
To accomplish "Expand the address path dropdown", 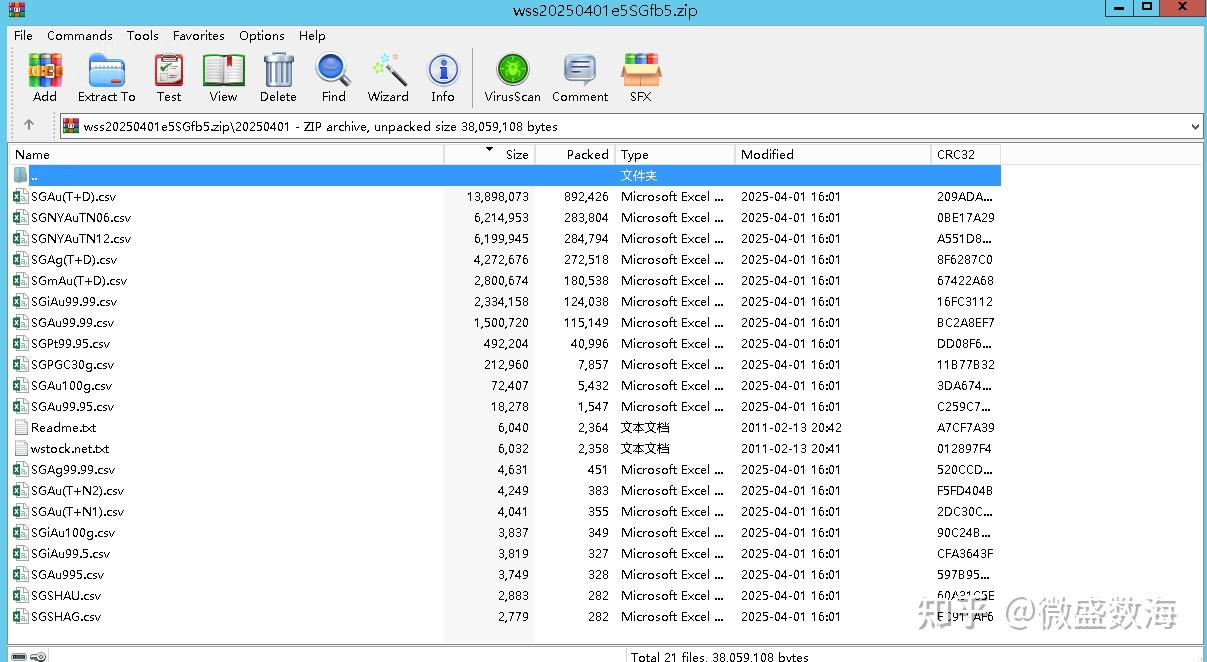I will [x=1195, y=126].
